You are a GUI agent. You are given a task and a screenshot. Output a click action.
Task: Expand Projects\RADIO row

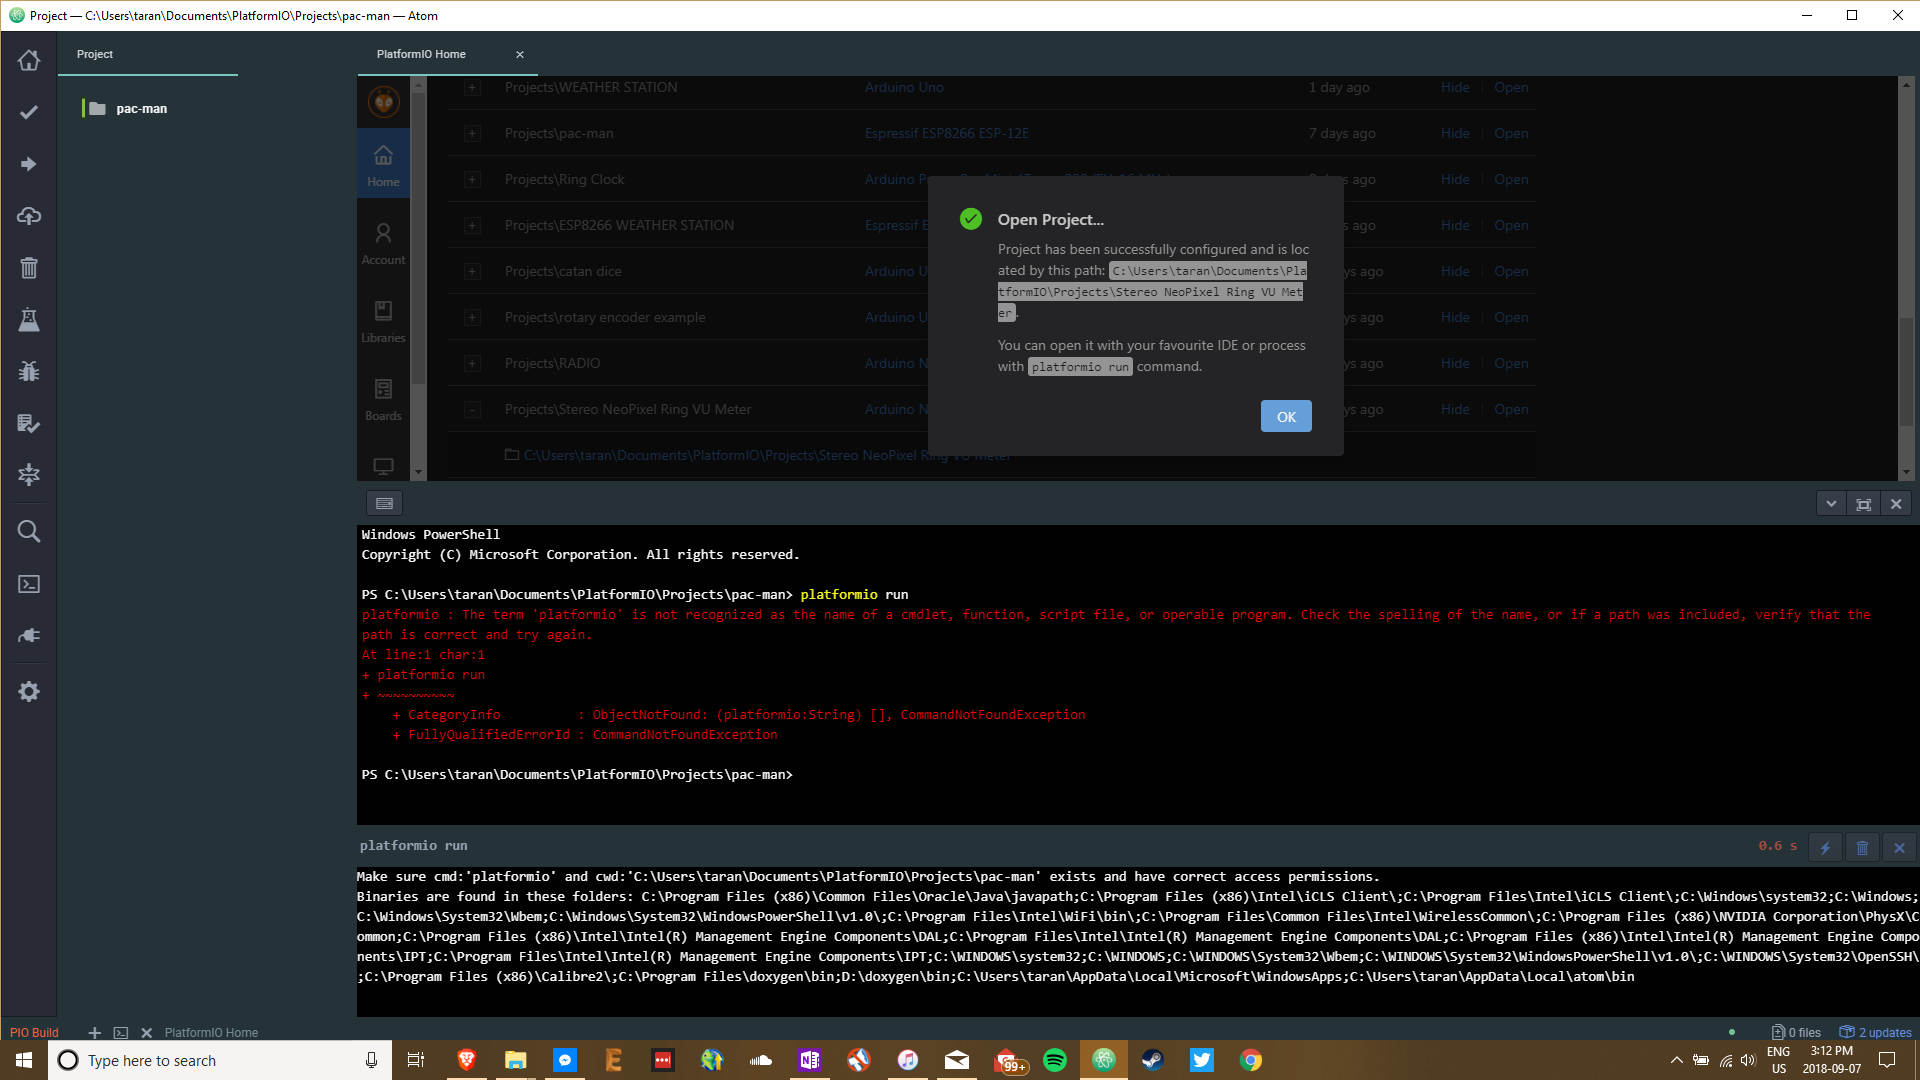(x=472, y=364)
